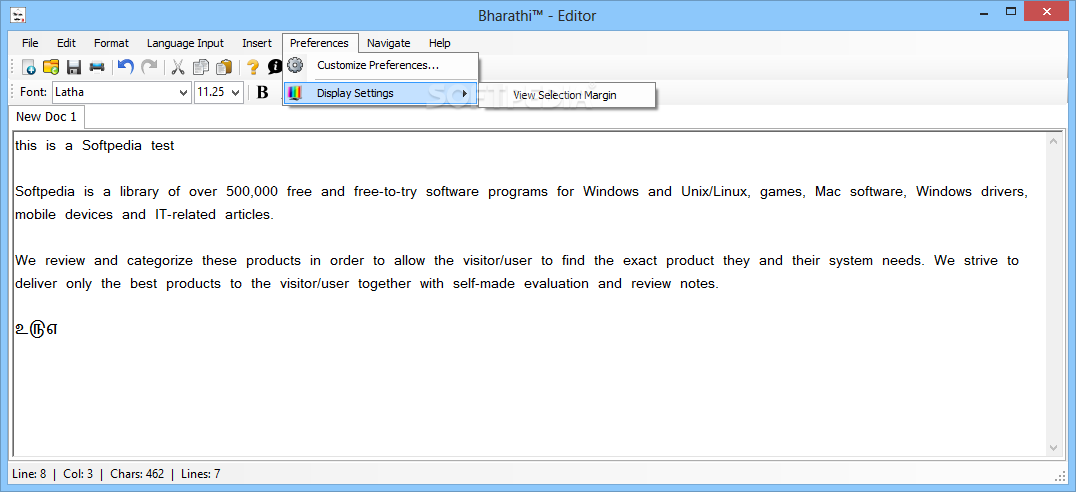
Task: Open the Format menu
Action: (111, 43)
